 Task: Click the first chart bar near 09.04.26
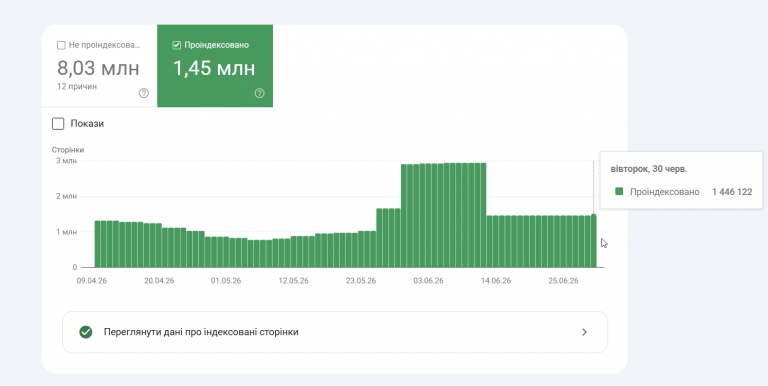point(97,244)
